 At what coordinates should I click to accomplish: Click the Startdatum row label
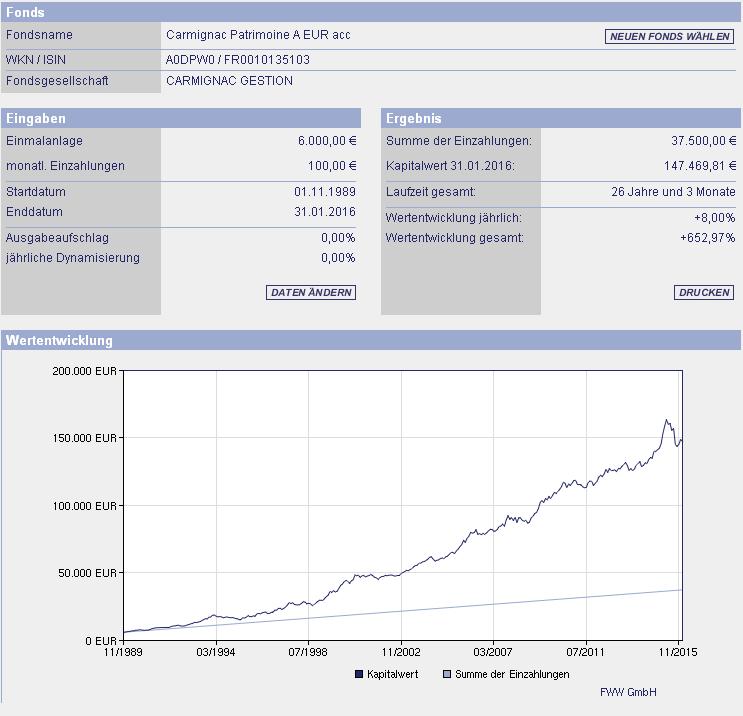tap(36, 191)
